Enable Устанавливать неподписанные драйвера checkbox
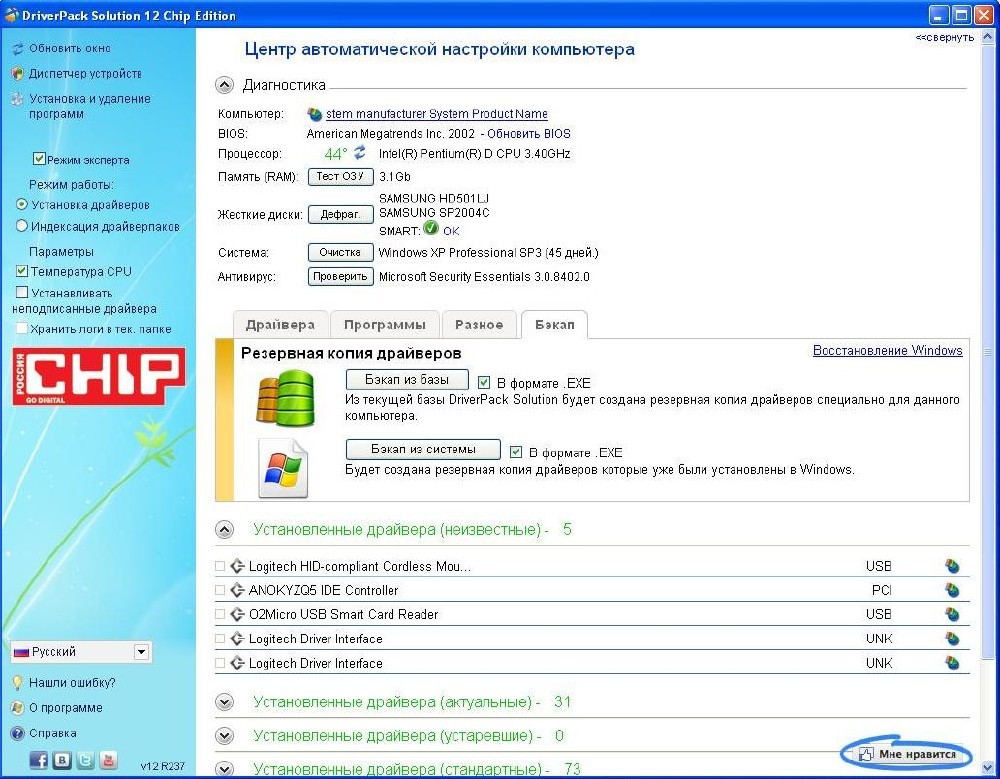This screenshot has height=779, width=1000. pyautogui.click(x=22, y=292)
